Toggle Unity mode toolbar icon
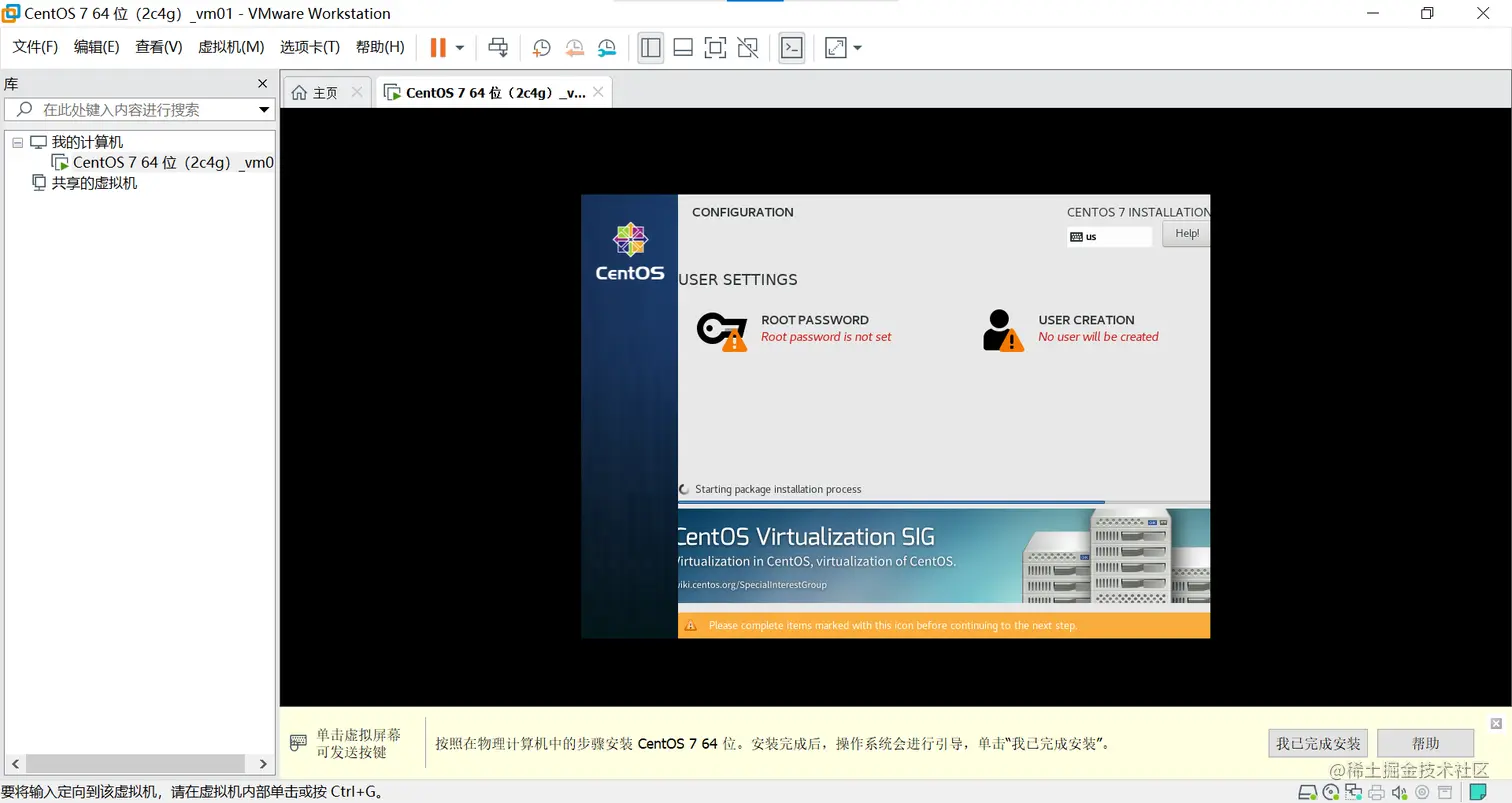1512x803 pixels. [x=747, y=47]
